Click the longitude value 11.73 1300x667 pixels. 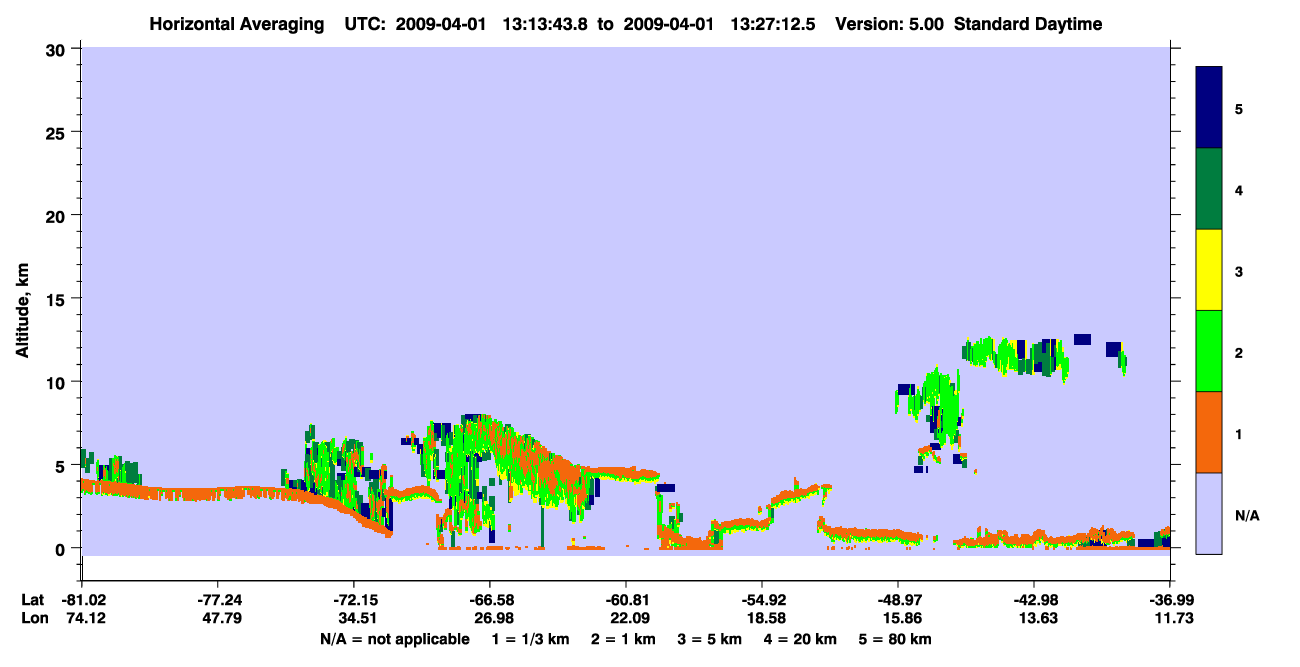(1172, 618)
